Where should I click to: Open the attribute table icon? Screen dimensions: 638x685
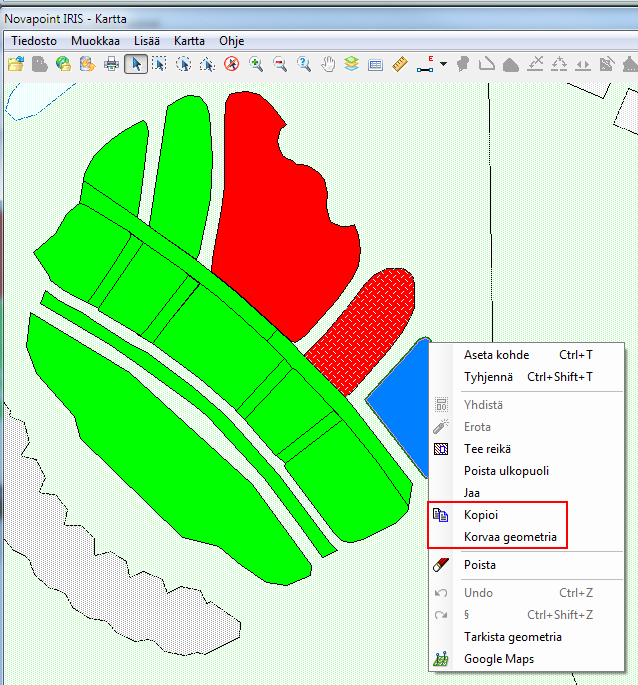(375, 65)
